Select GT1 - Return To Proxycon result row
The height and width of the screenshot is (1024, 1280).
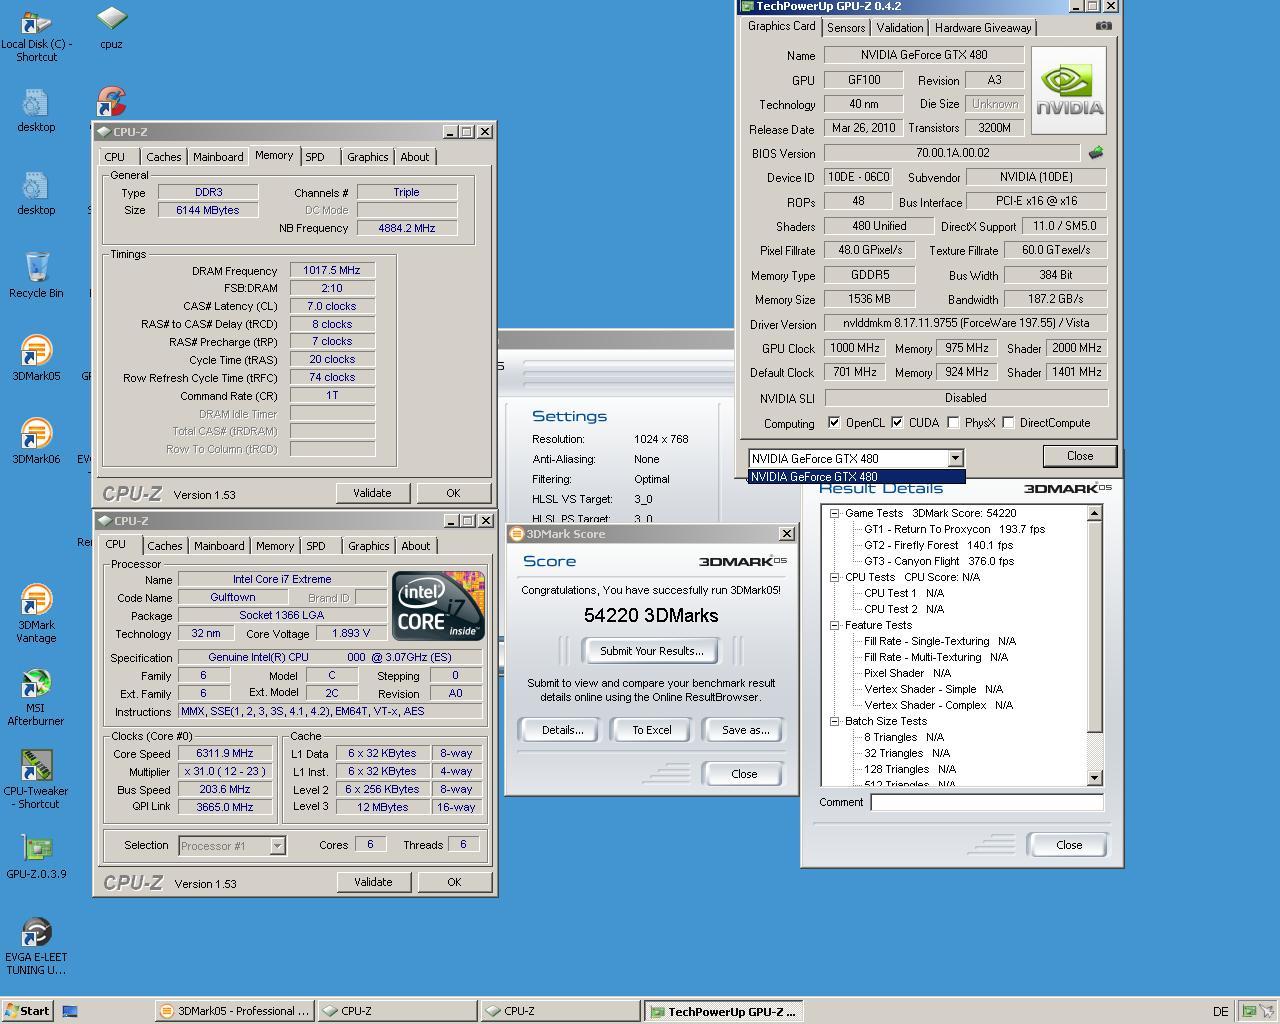(x=955, y=529)
